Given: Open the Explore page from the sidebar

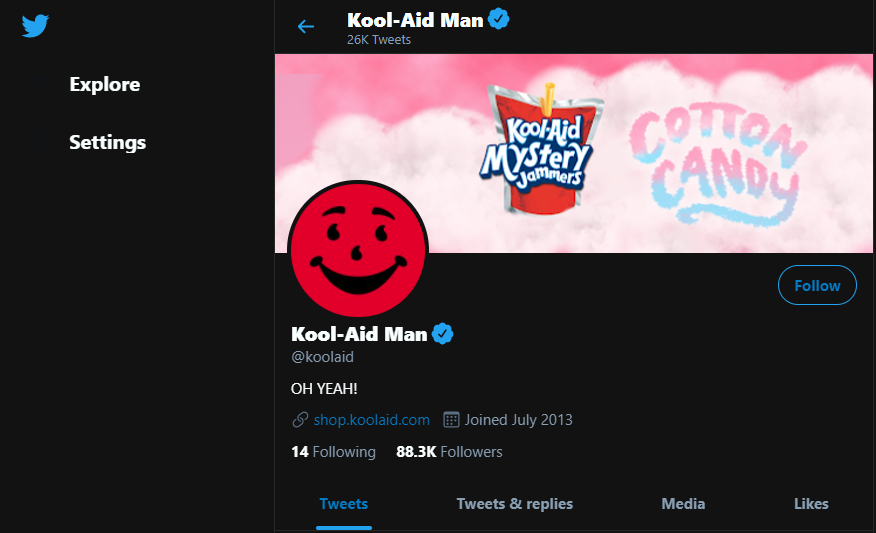Looking at the screenshot, I should [x=105, y=85].
